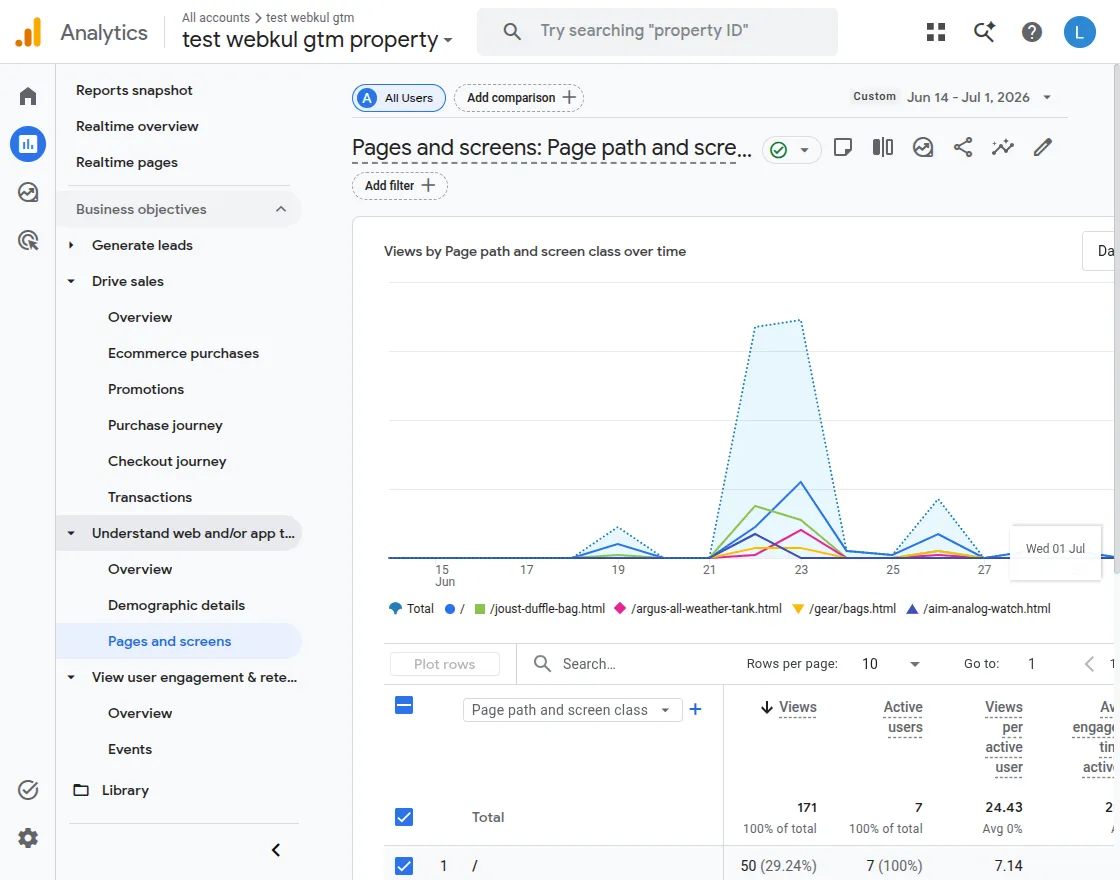1120x880 pixels.
Task: Toggle /gear/bags.html legend series
Action: 844,609
